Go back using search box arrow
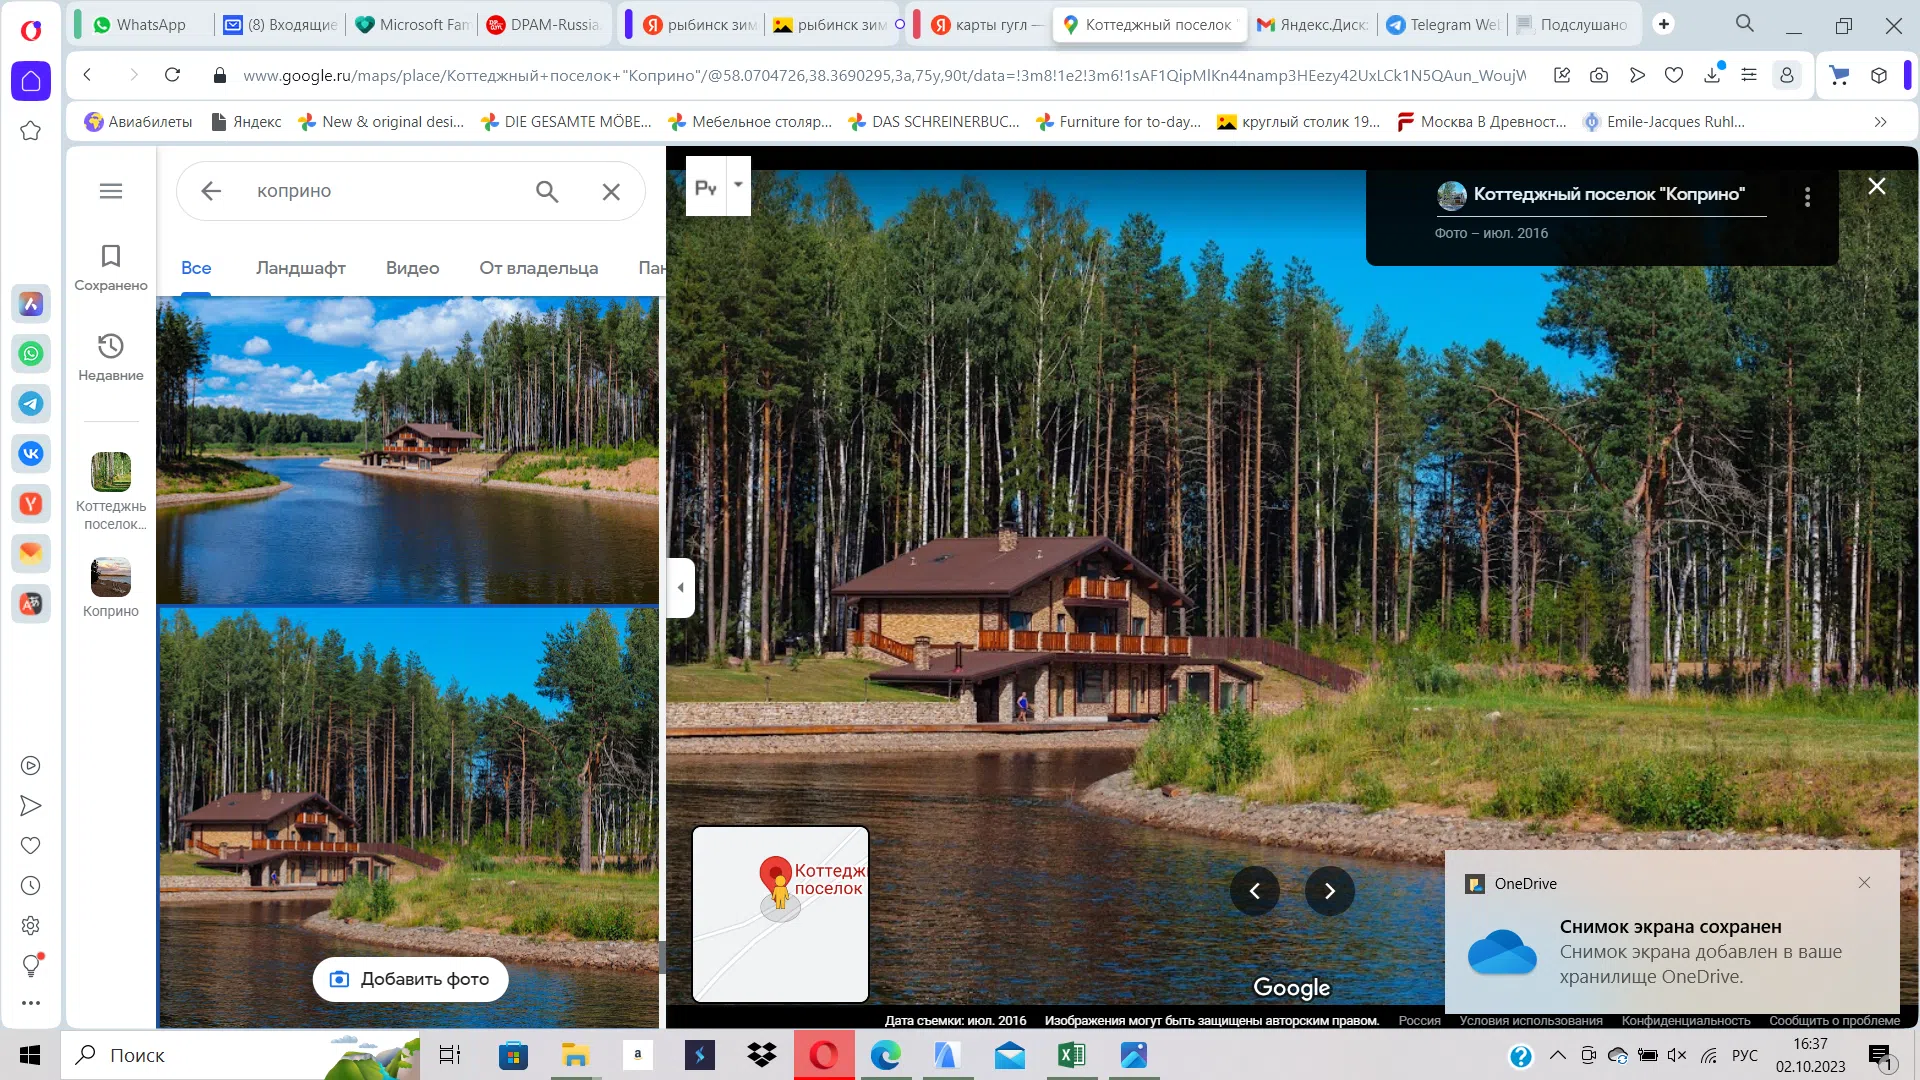The height and width of the screenshot is (1080, 1920). [x=211, y=191]
